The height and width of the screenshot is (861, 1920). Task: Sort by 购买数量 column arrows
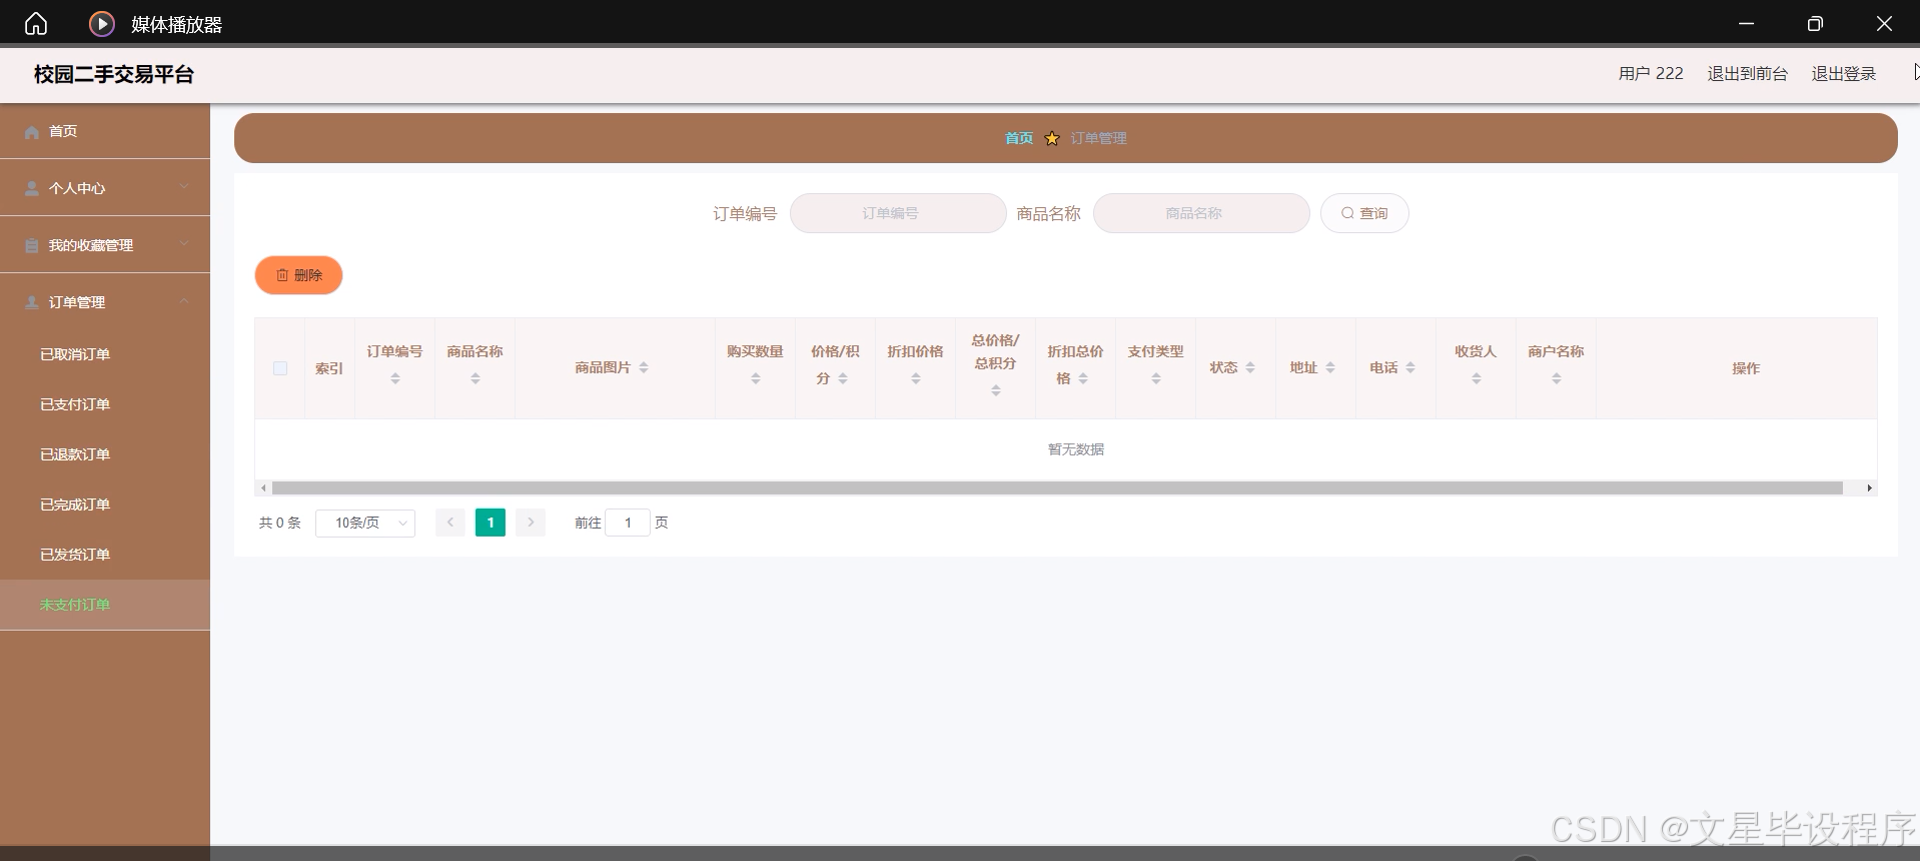755,378
